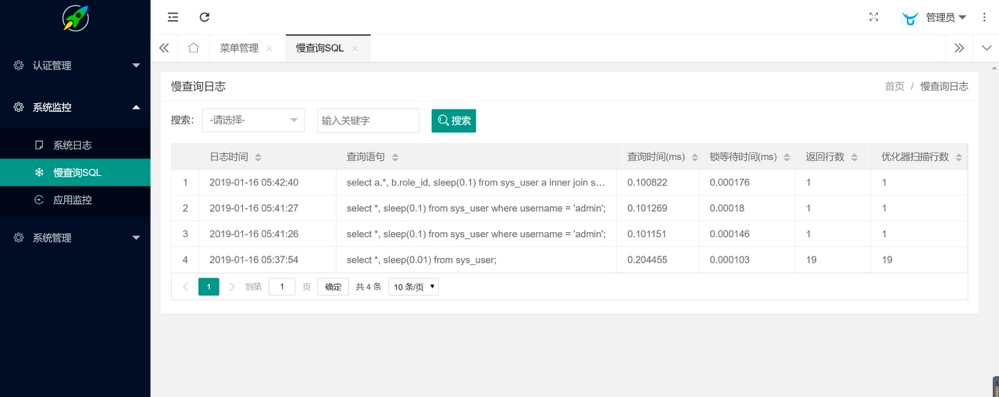Click lock wait time 0.000176
Viewport: 999px width, 397px height.
729,183
